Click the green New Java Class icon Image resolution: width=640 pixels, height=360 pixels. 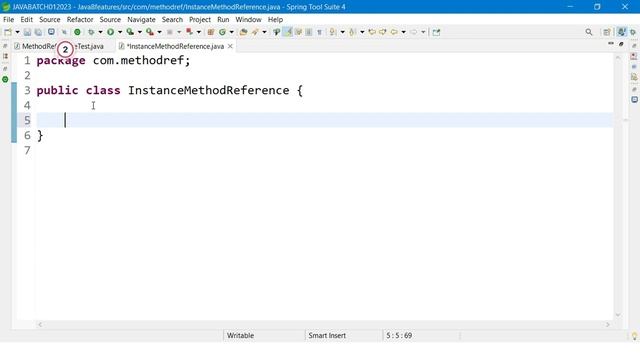click(222, 32)
